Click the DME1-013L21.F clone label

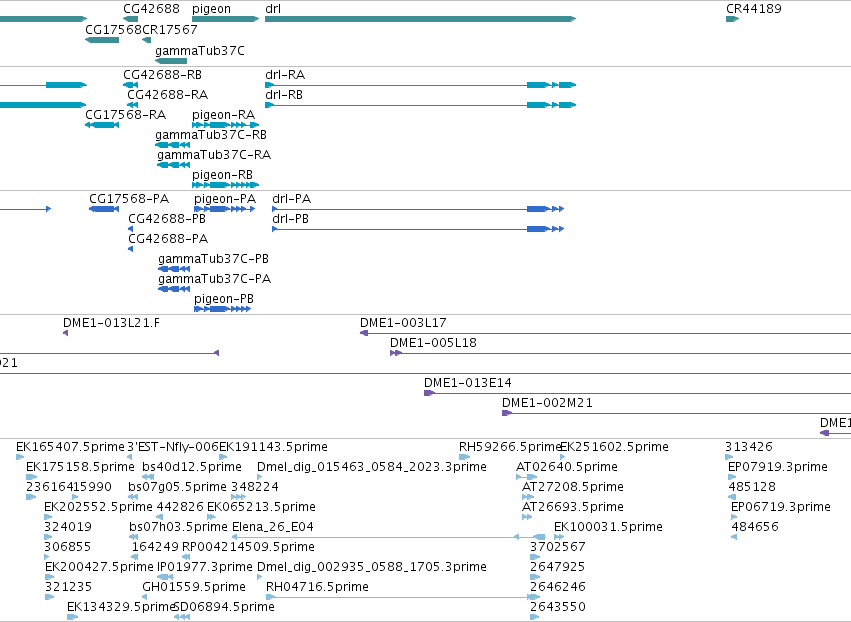pyautogui.click(x=111, y=323)
